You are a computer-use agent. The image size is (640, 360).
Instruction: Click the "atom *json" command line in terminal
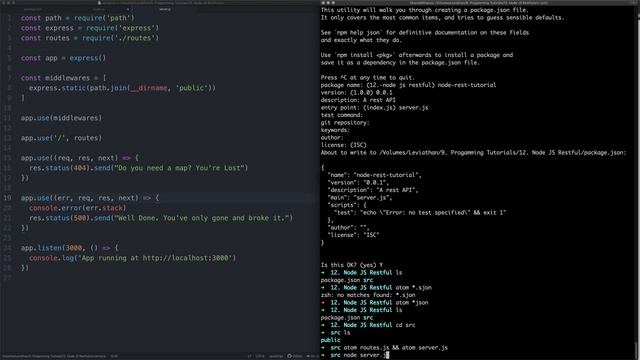tap(374, 303)
